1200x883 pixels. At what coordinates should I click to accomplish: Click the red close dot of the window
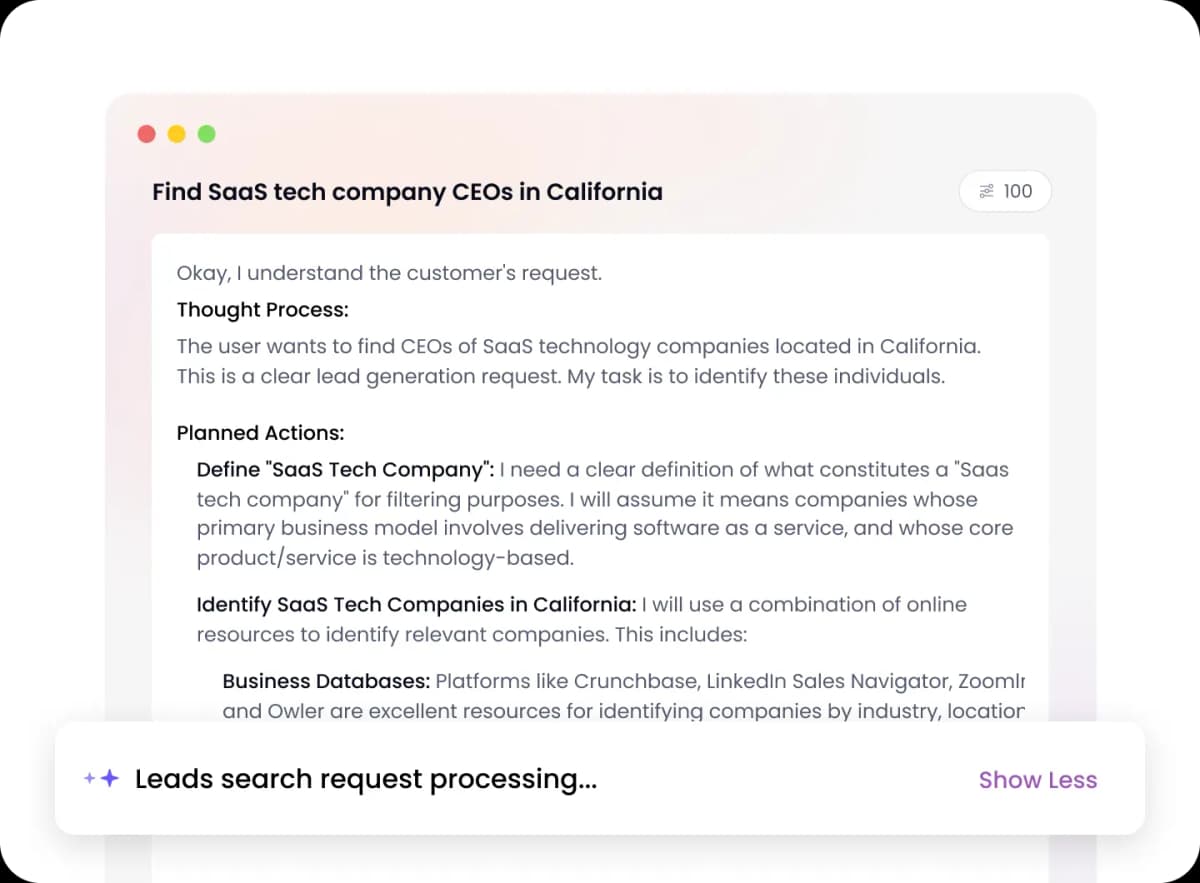point(146,134)
